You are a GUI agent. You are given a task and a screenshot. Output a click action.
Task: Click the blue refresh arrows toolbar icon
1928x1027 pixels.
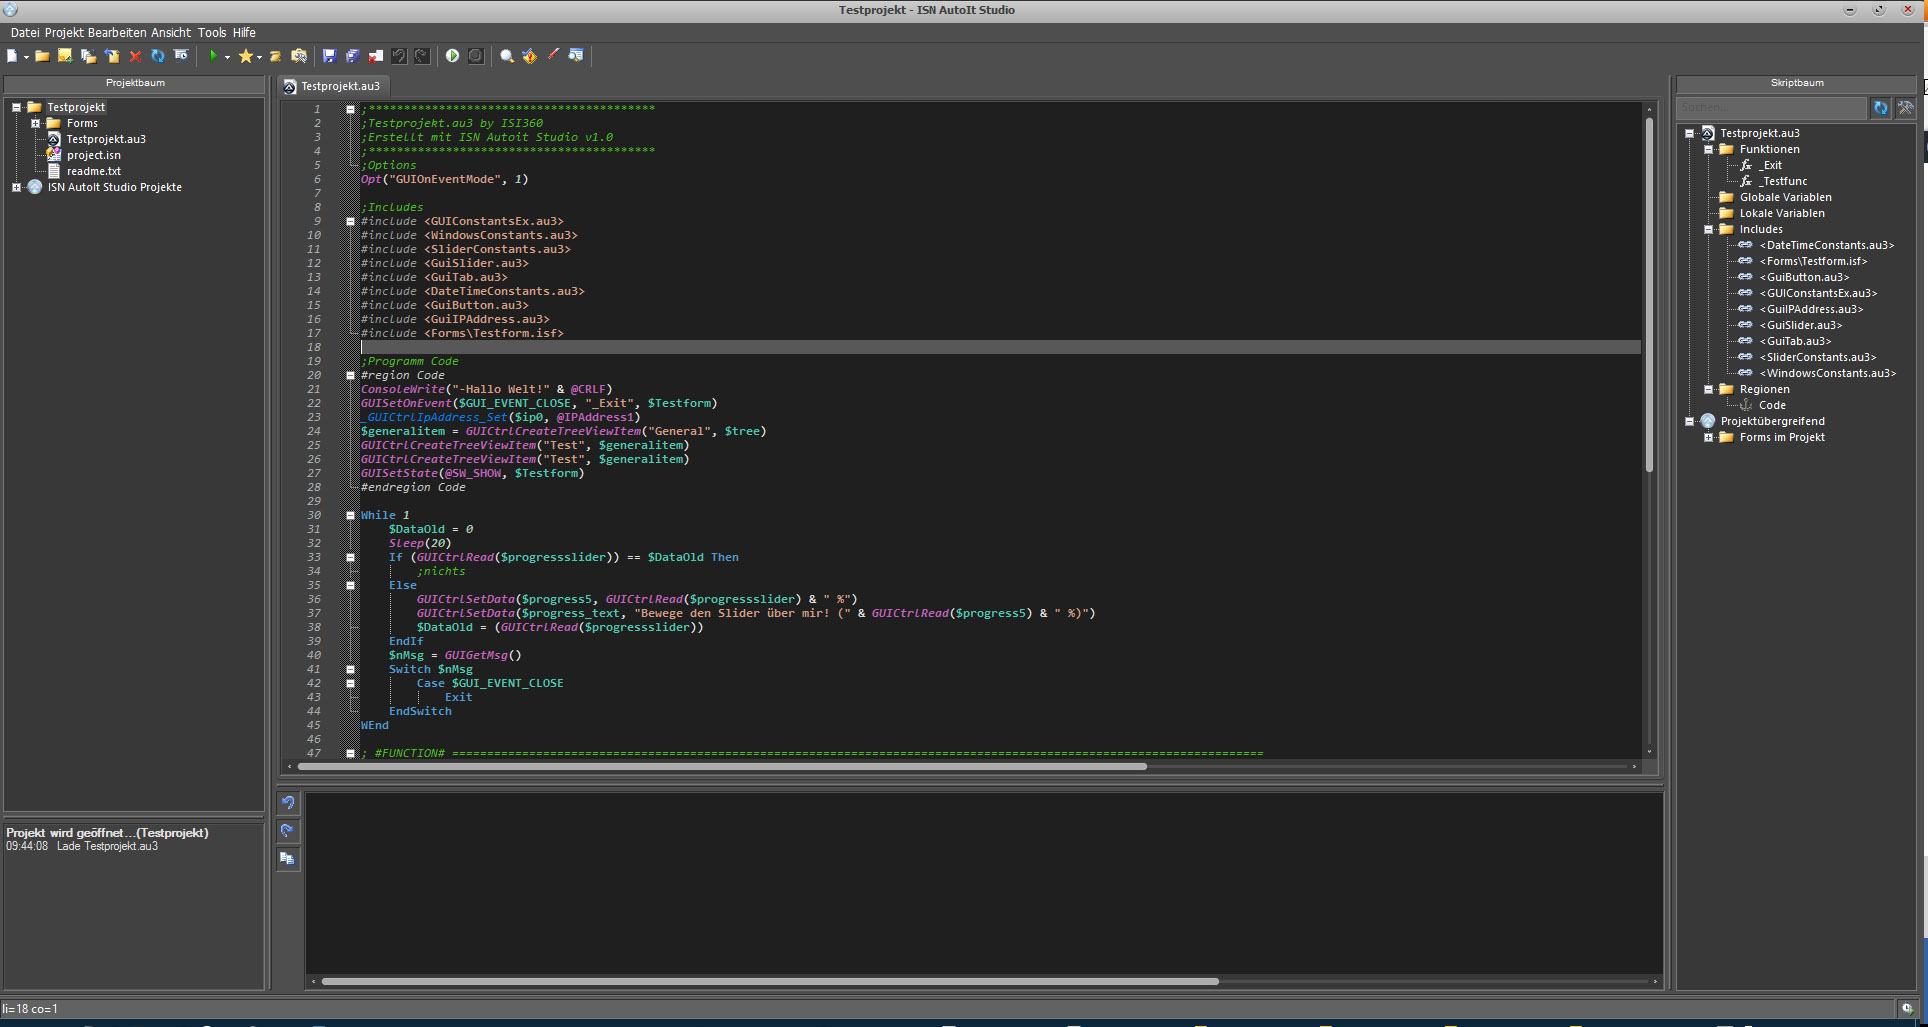[158, 56]
